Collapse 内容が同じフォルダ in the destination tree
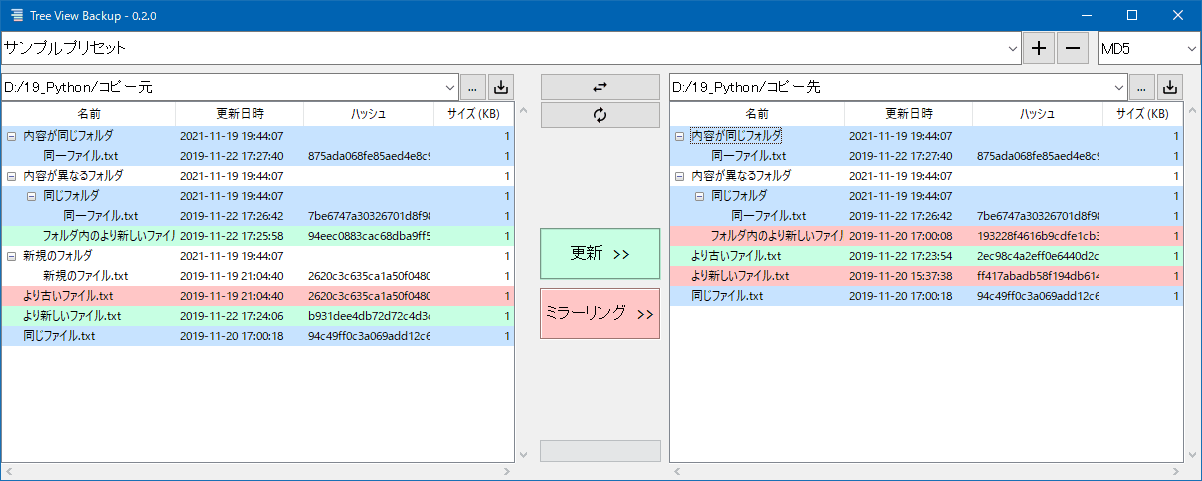The image size is (1202, 481). pos(680,135)
